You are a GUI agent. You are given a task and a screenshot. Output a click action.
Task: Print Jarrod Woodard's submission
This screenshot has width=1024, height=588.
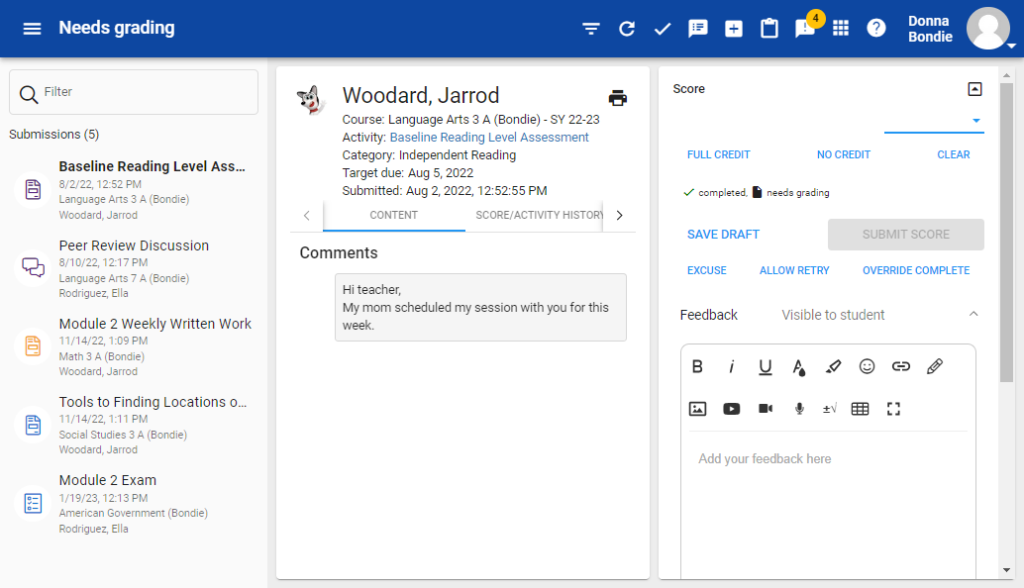(618, 97)
